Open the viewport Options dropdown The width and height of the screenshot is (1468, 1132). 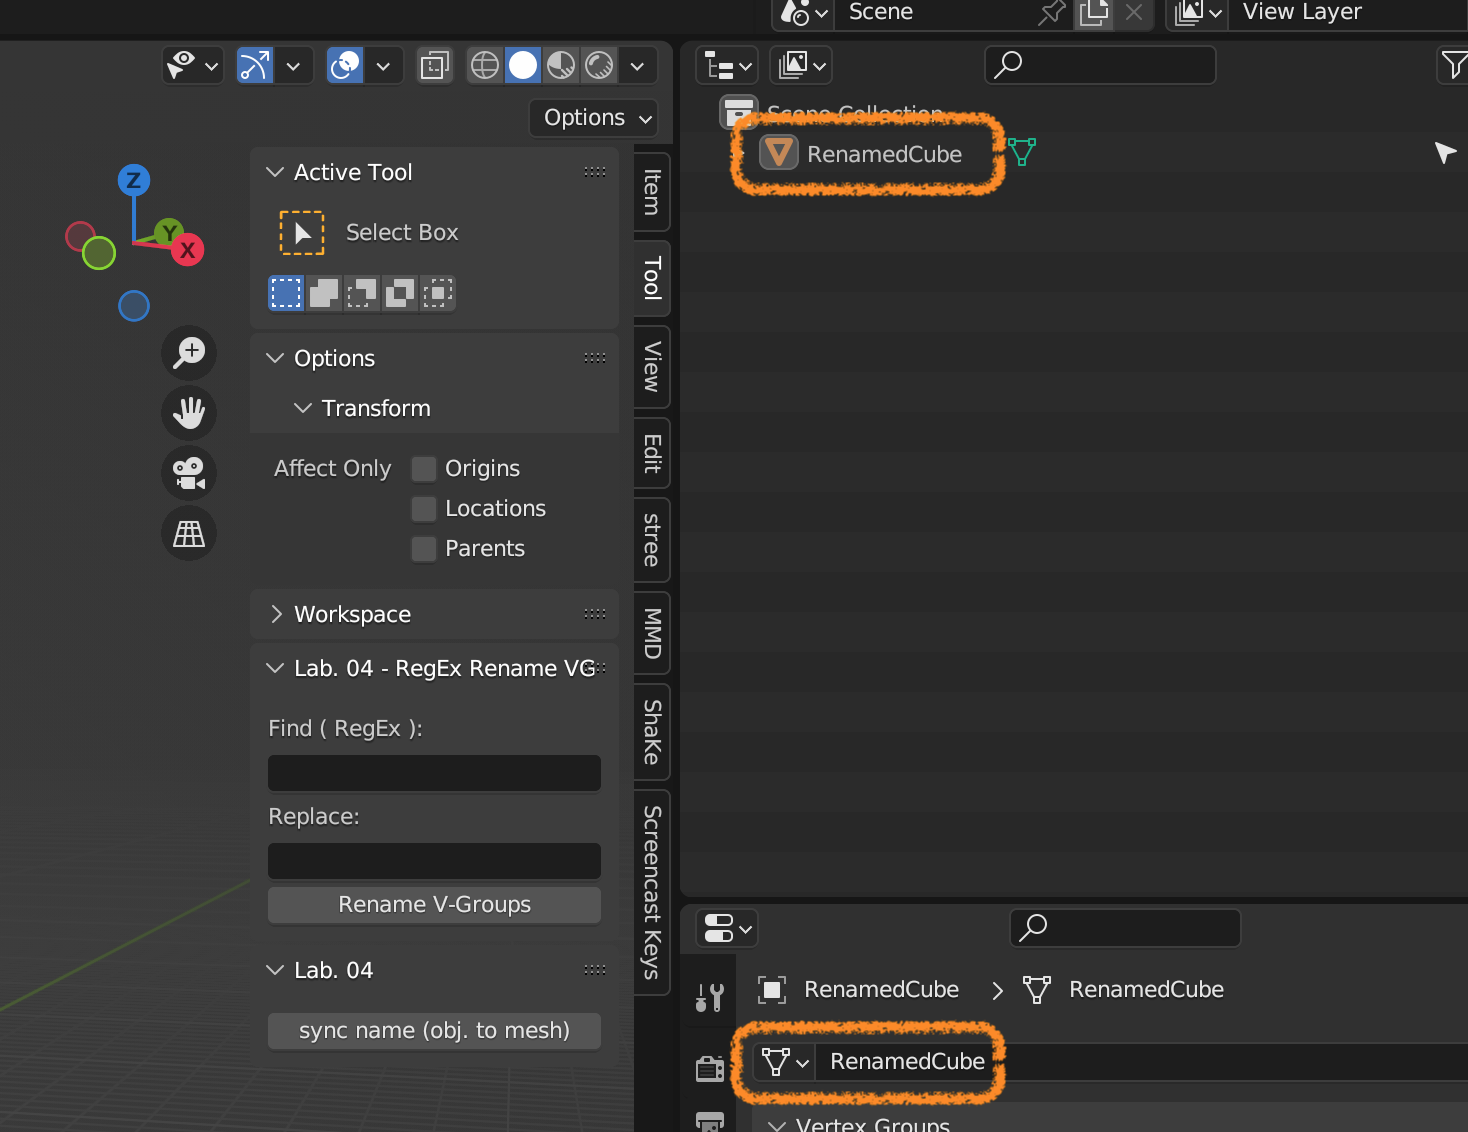pyautogui.click(x=593, y=118)
